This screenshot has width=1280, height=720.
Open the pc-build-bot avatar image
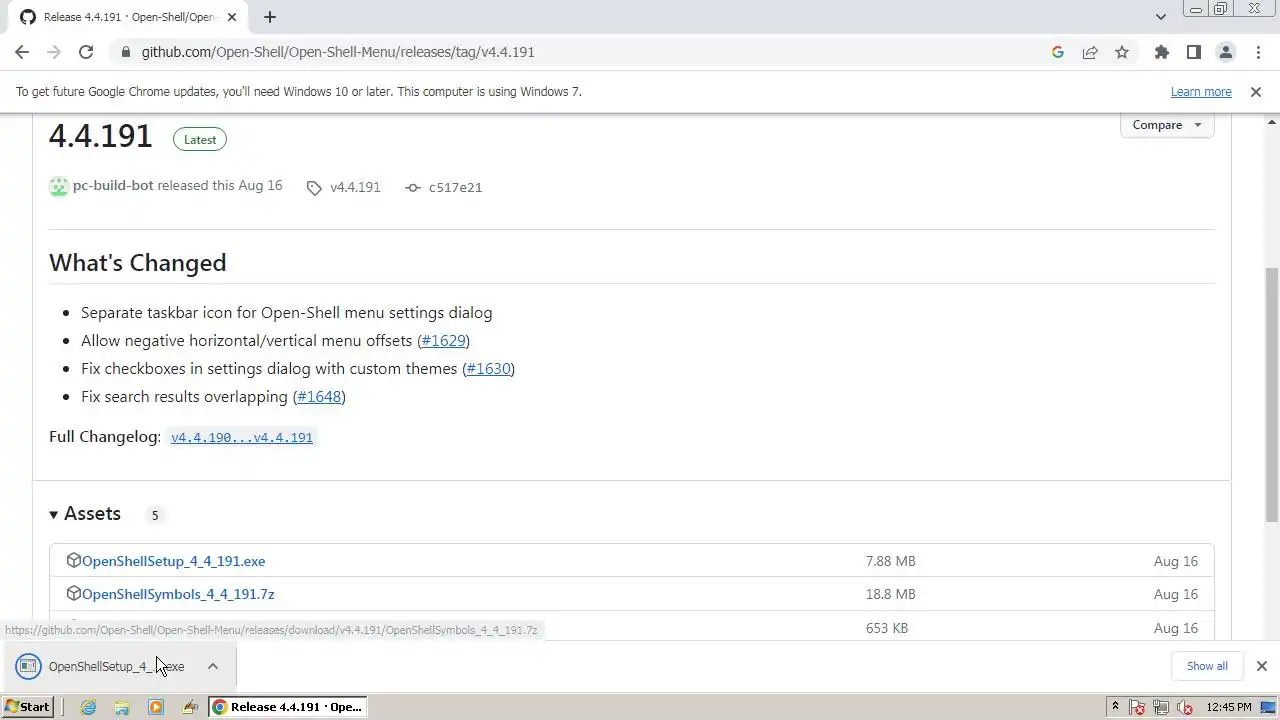click(x=59, y=186)
